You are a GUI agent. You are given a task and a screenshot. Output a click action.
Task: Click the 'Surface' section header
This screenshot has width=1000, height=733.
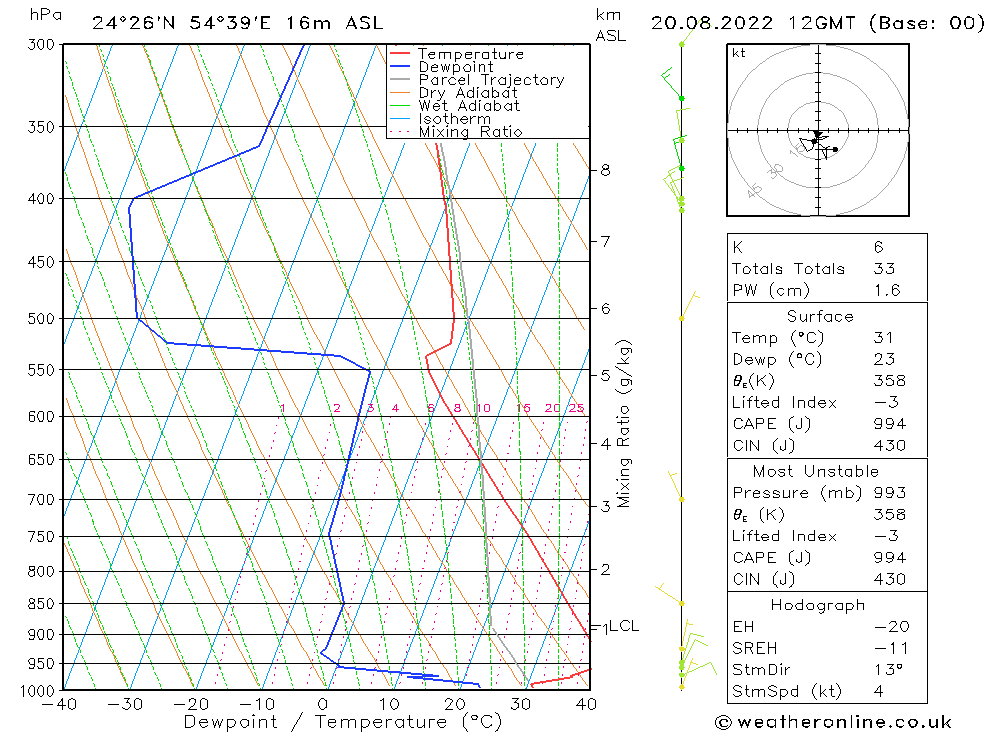click(820, 316)
